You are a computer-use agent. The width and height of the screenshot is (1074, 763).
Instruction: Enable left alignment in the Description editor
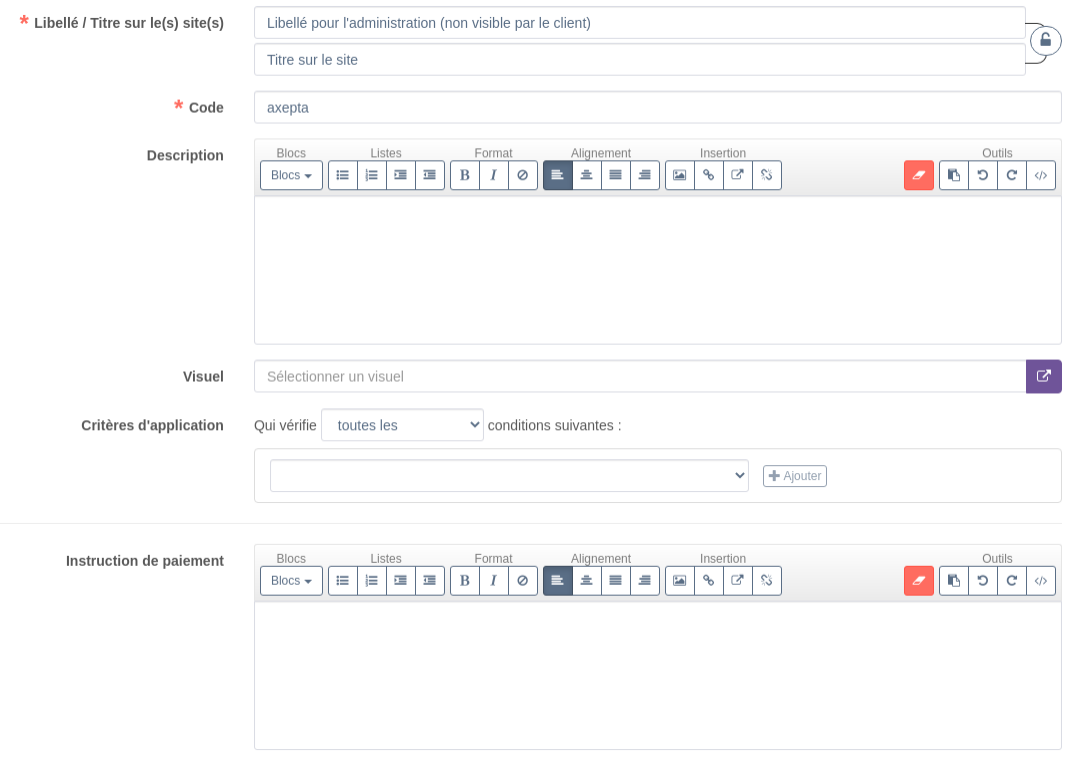pos(558,175)
